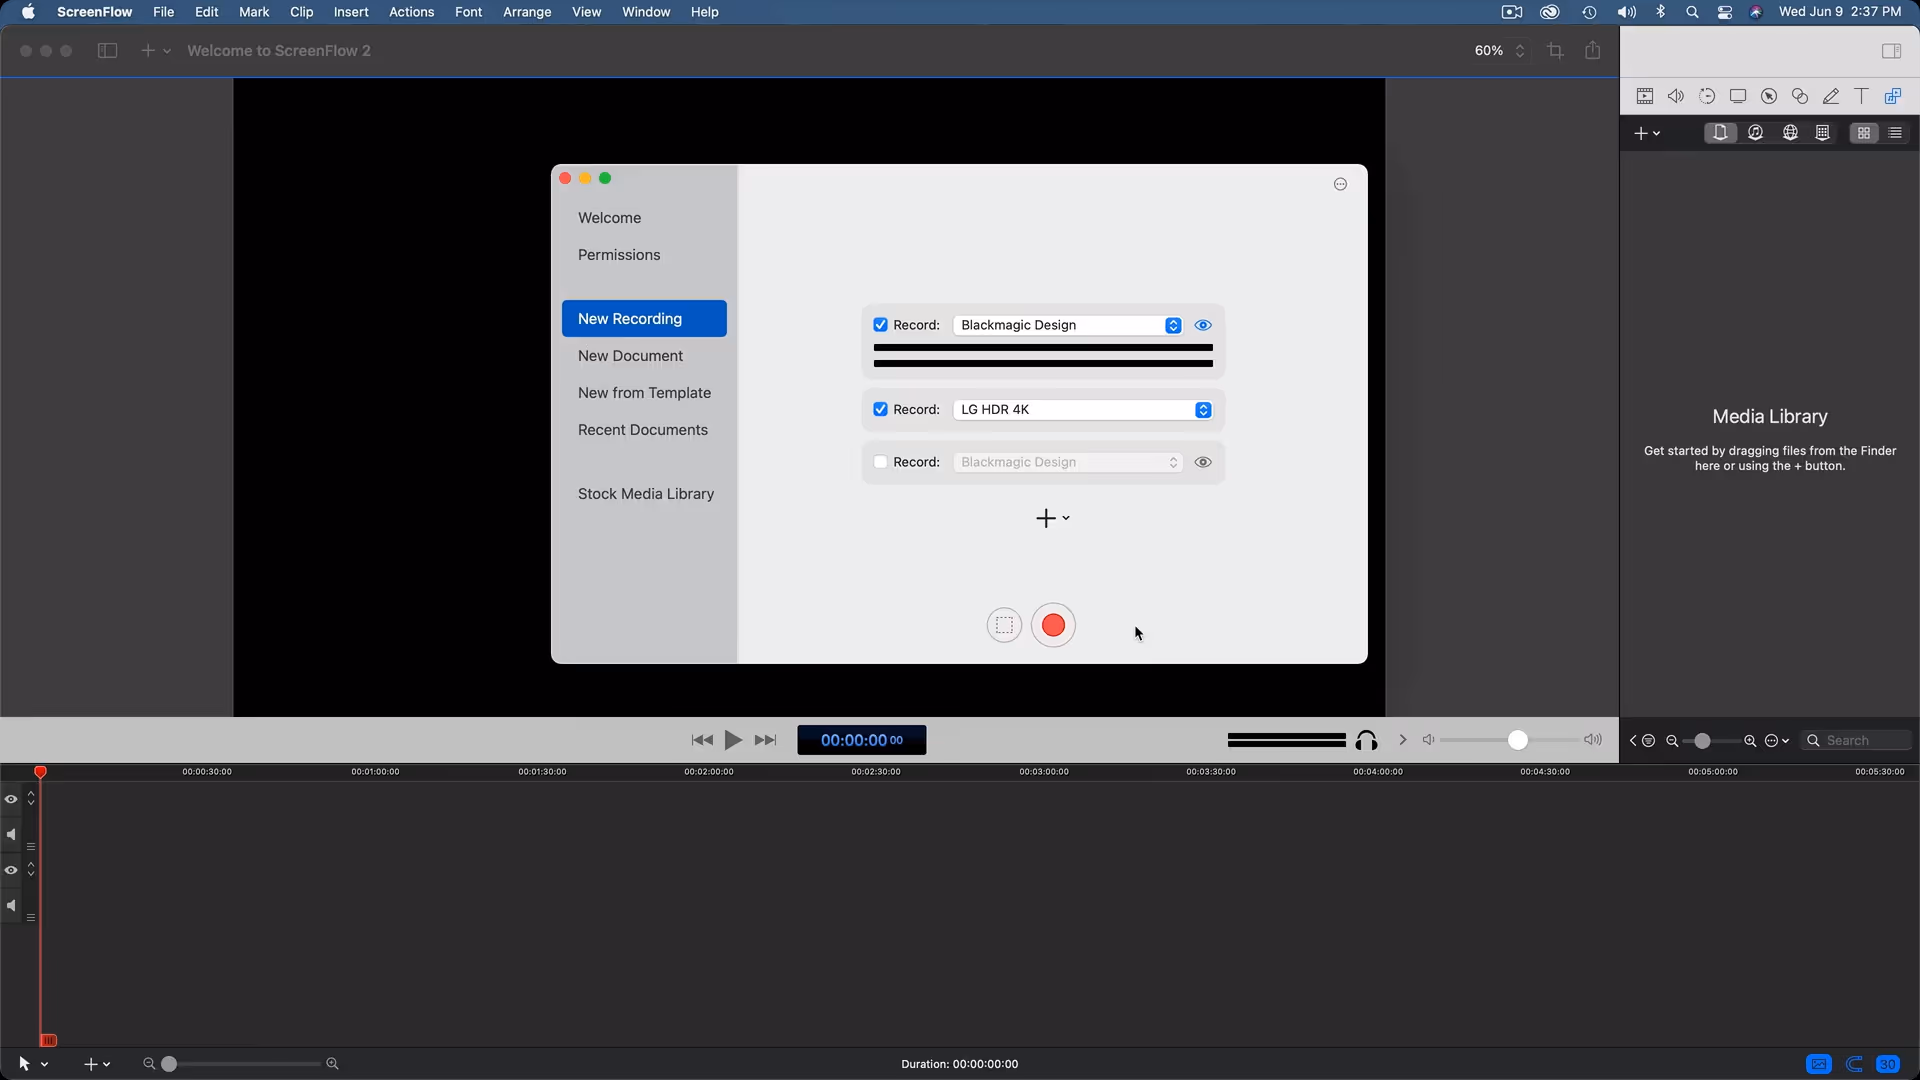Click the select-region dashed rectangle button
Image resolution: width=1920 pixels, height=1080 pixels.
pos(1004,626)
